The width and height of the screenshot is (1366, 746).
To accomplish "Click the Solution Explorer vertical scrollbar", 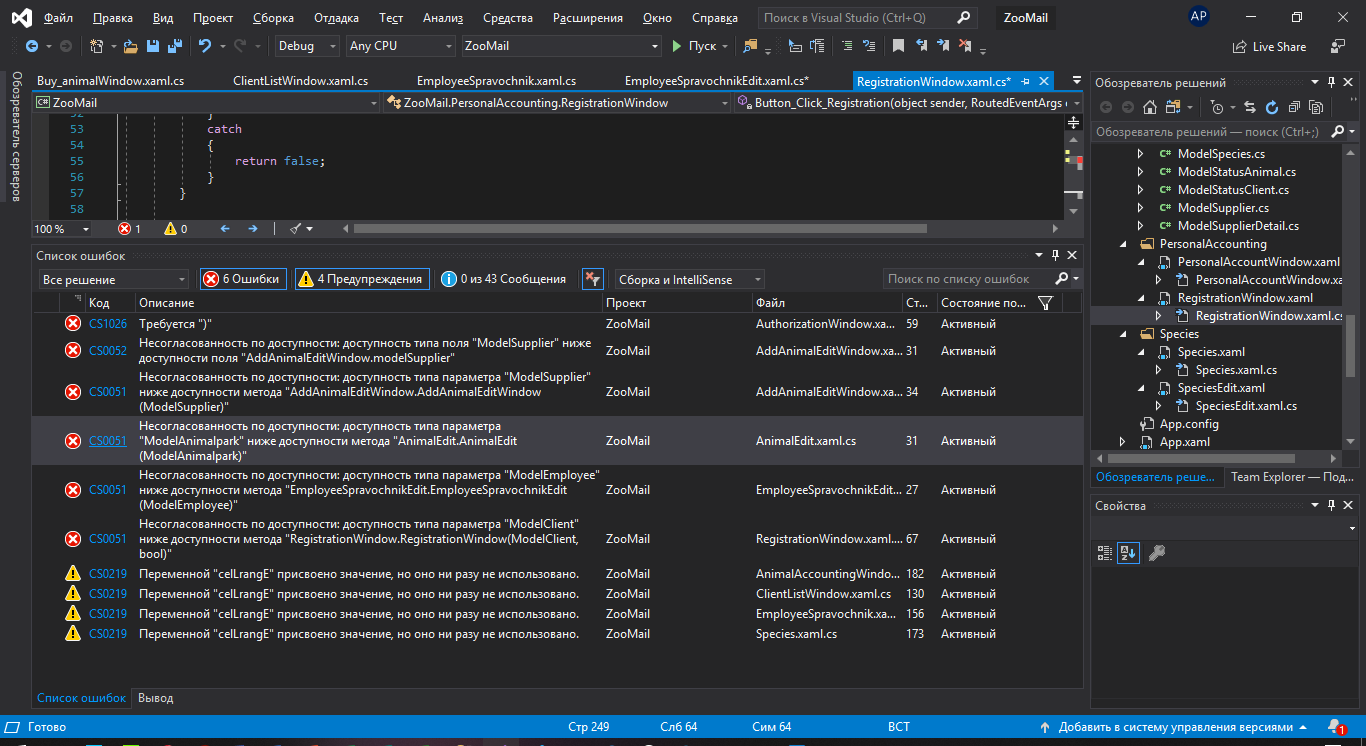I will (1351, 345).
